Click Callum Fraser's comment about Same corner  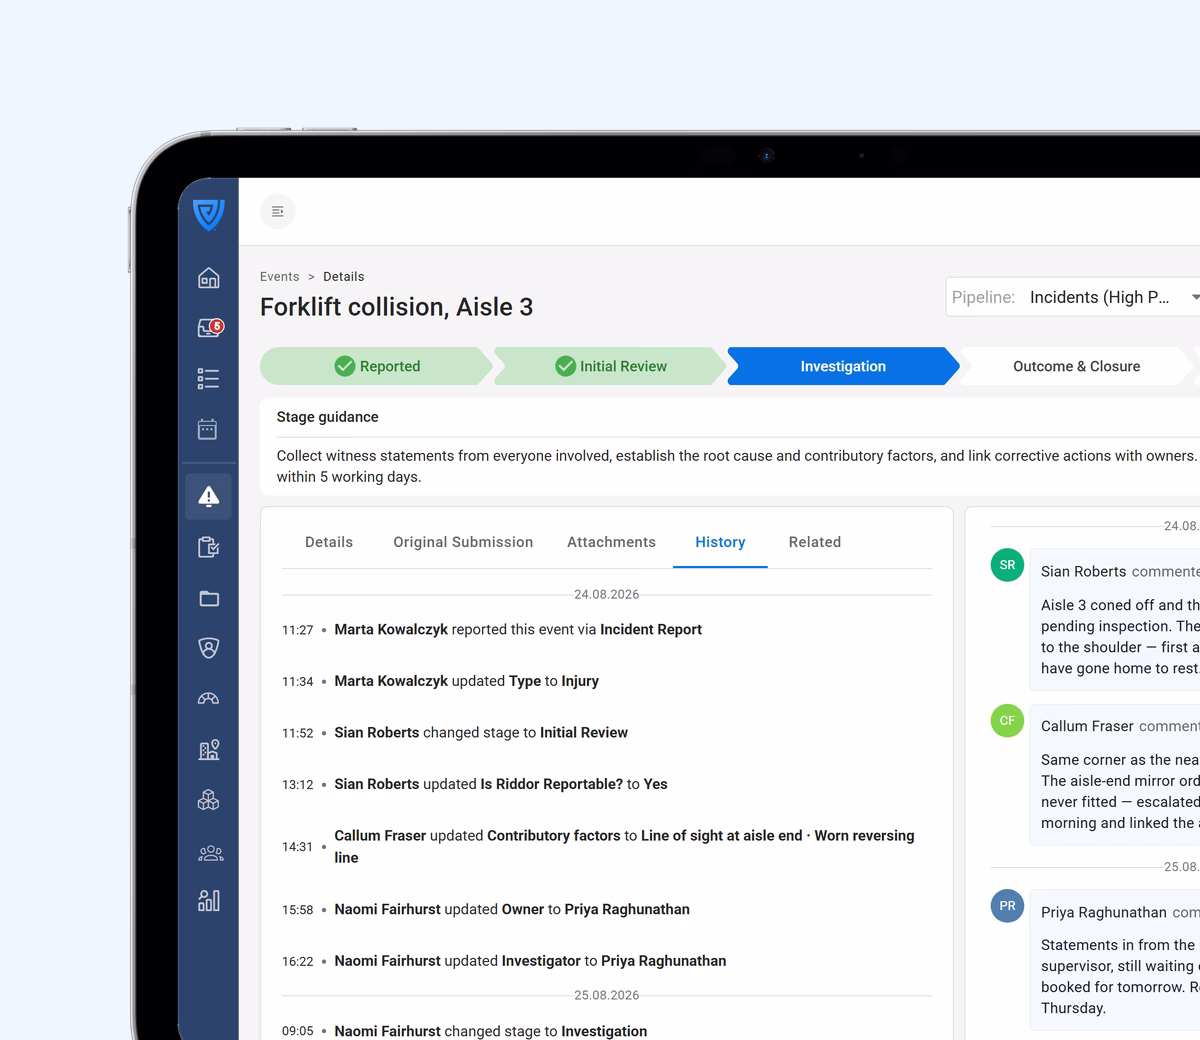click(1120, 791)
